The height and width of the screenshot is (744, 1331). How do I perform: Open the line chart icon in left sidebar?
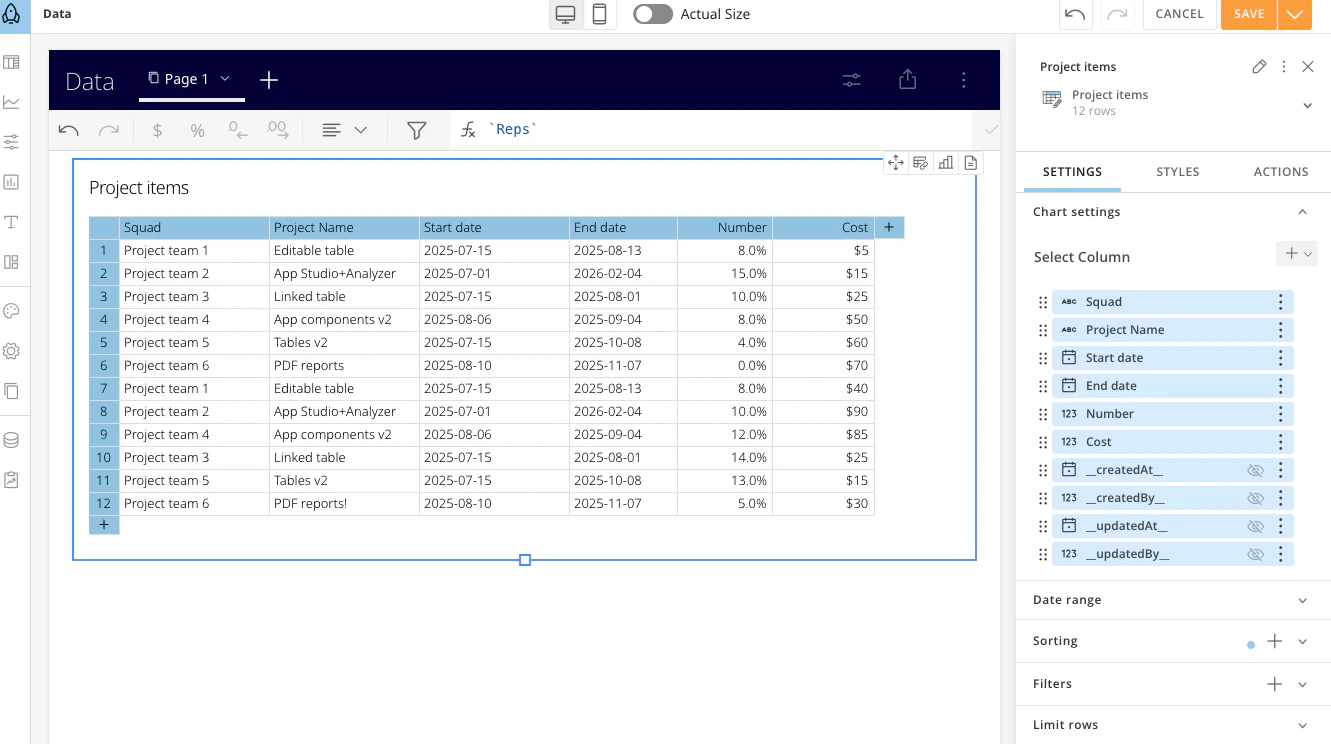click(x=12, y=102)
